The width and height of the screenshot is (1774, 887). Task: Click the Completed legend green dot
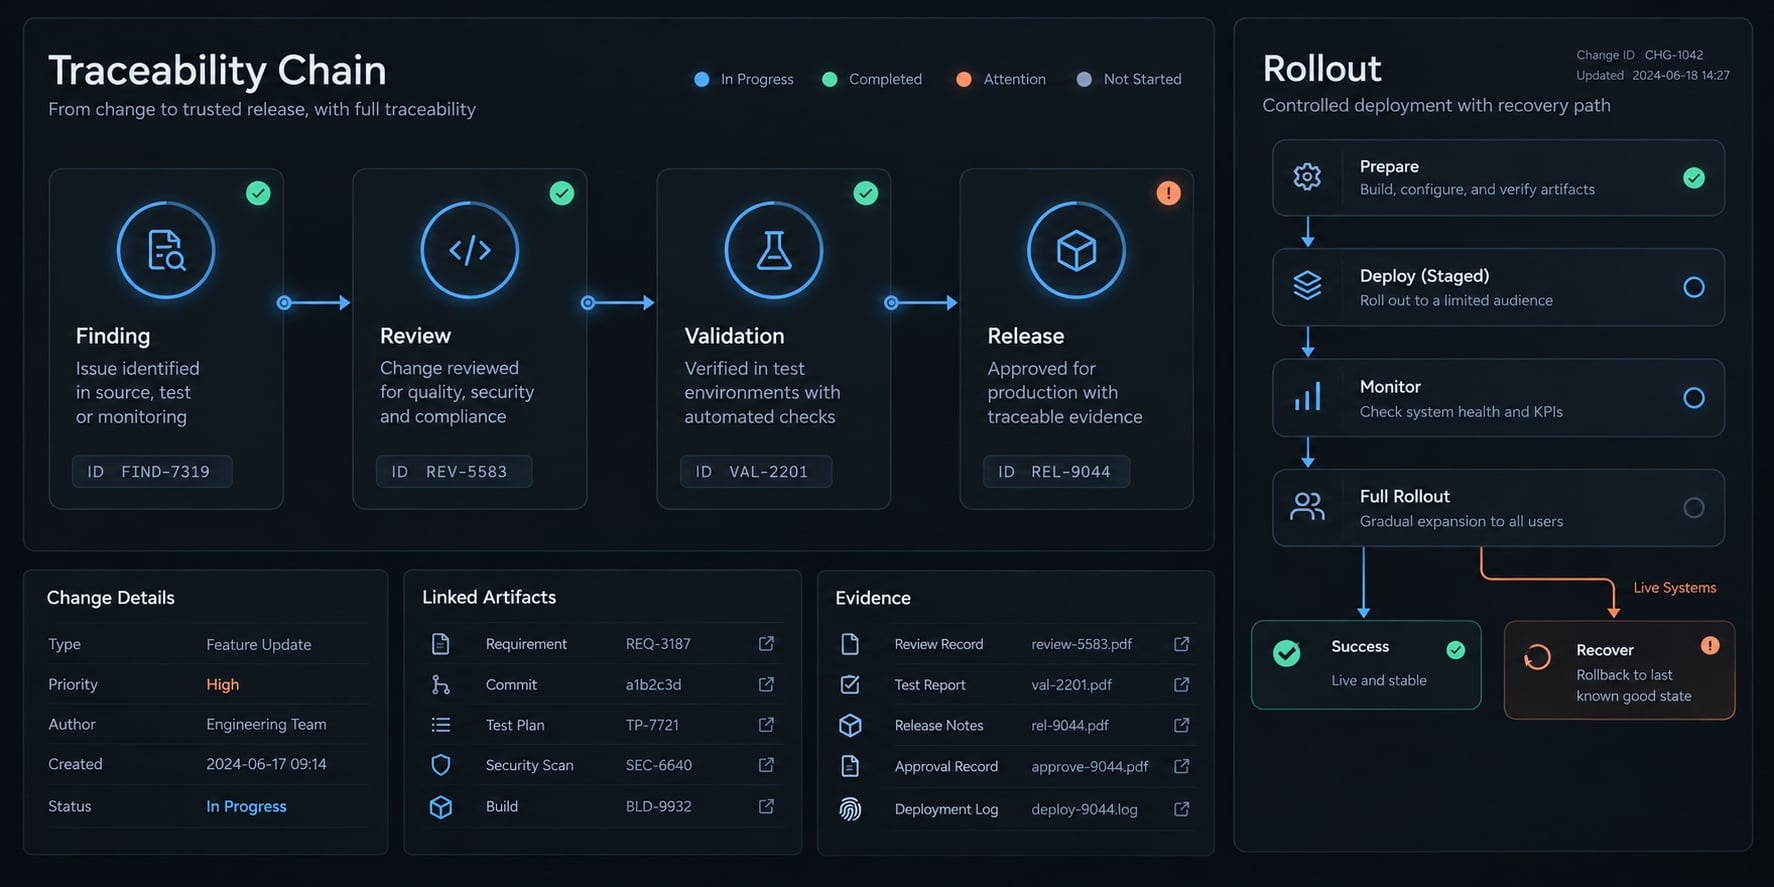coord(830,79)
